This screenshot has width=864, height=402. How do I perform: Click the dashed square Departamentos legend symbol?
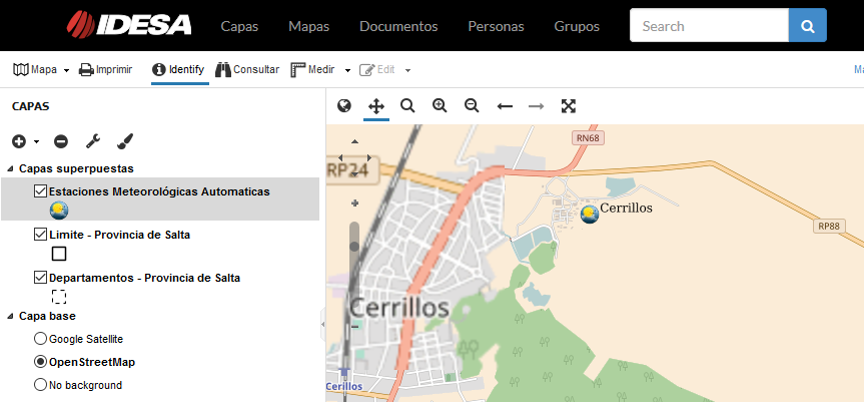pyautogui.click(x=59, y=297)
